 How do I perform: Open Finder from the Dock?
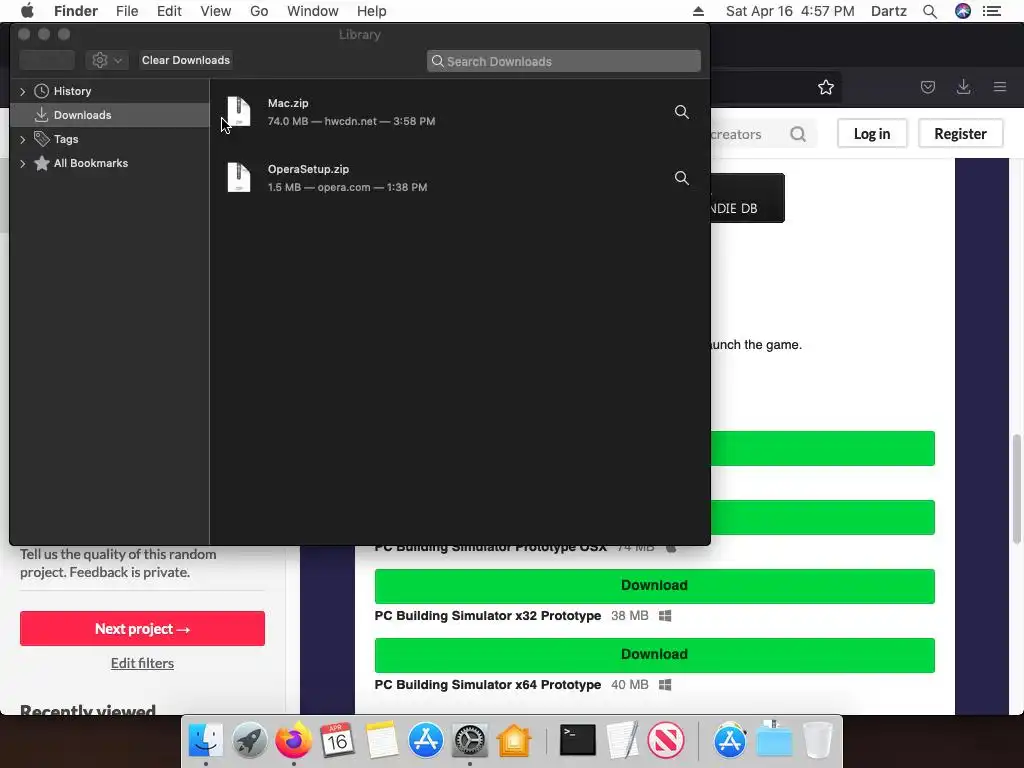click(x=206, y=741)
